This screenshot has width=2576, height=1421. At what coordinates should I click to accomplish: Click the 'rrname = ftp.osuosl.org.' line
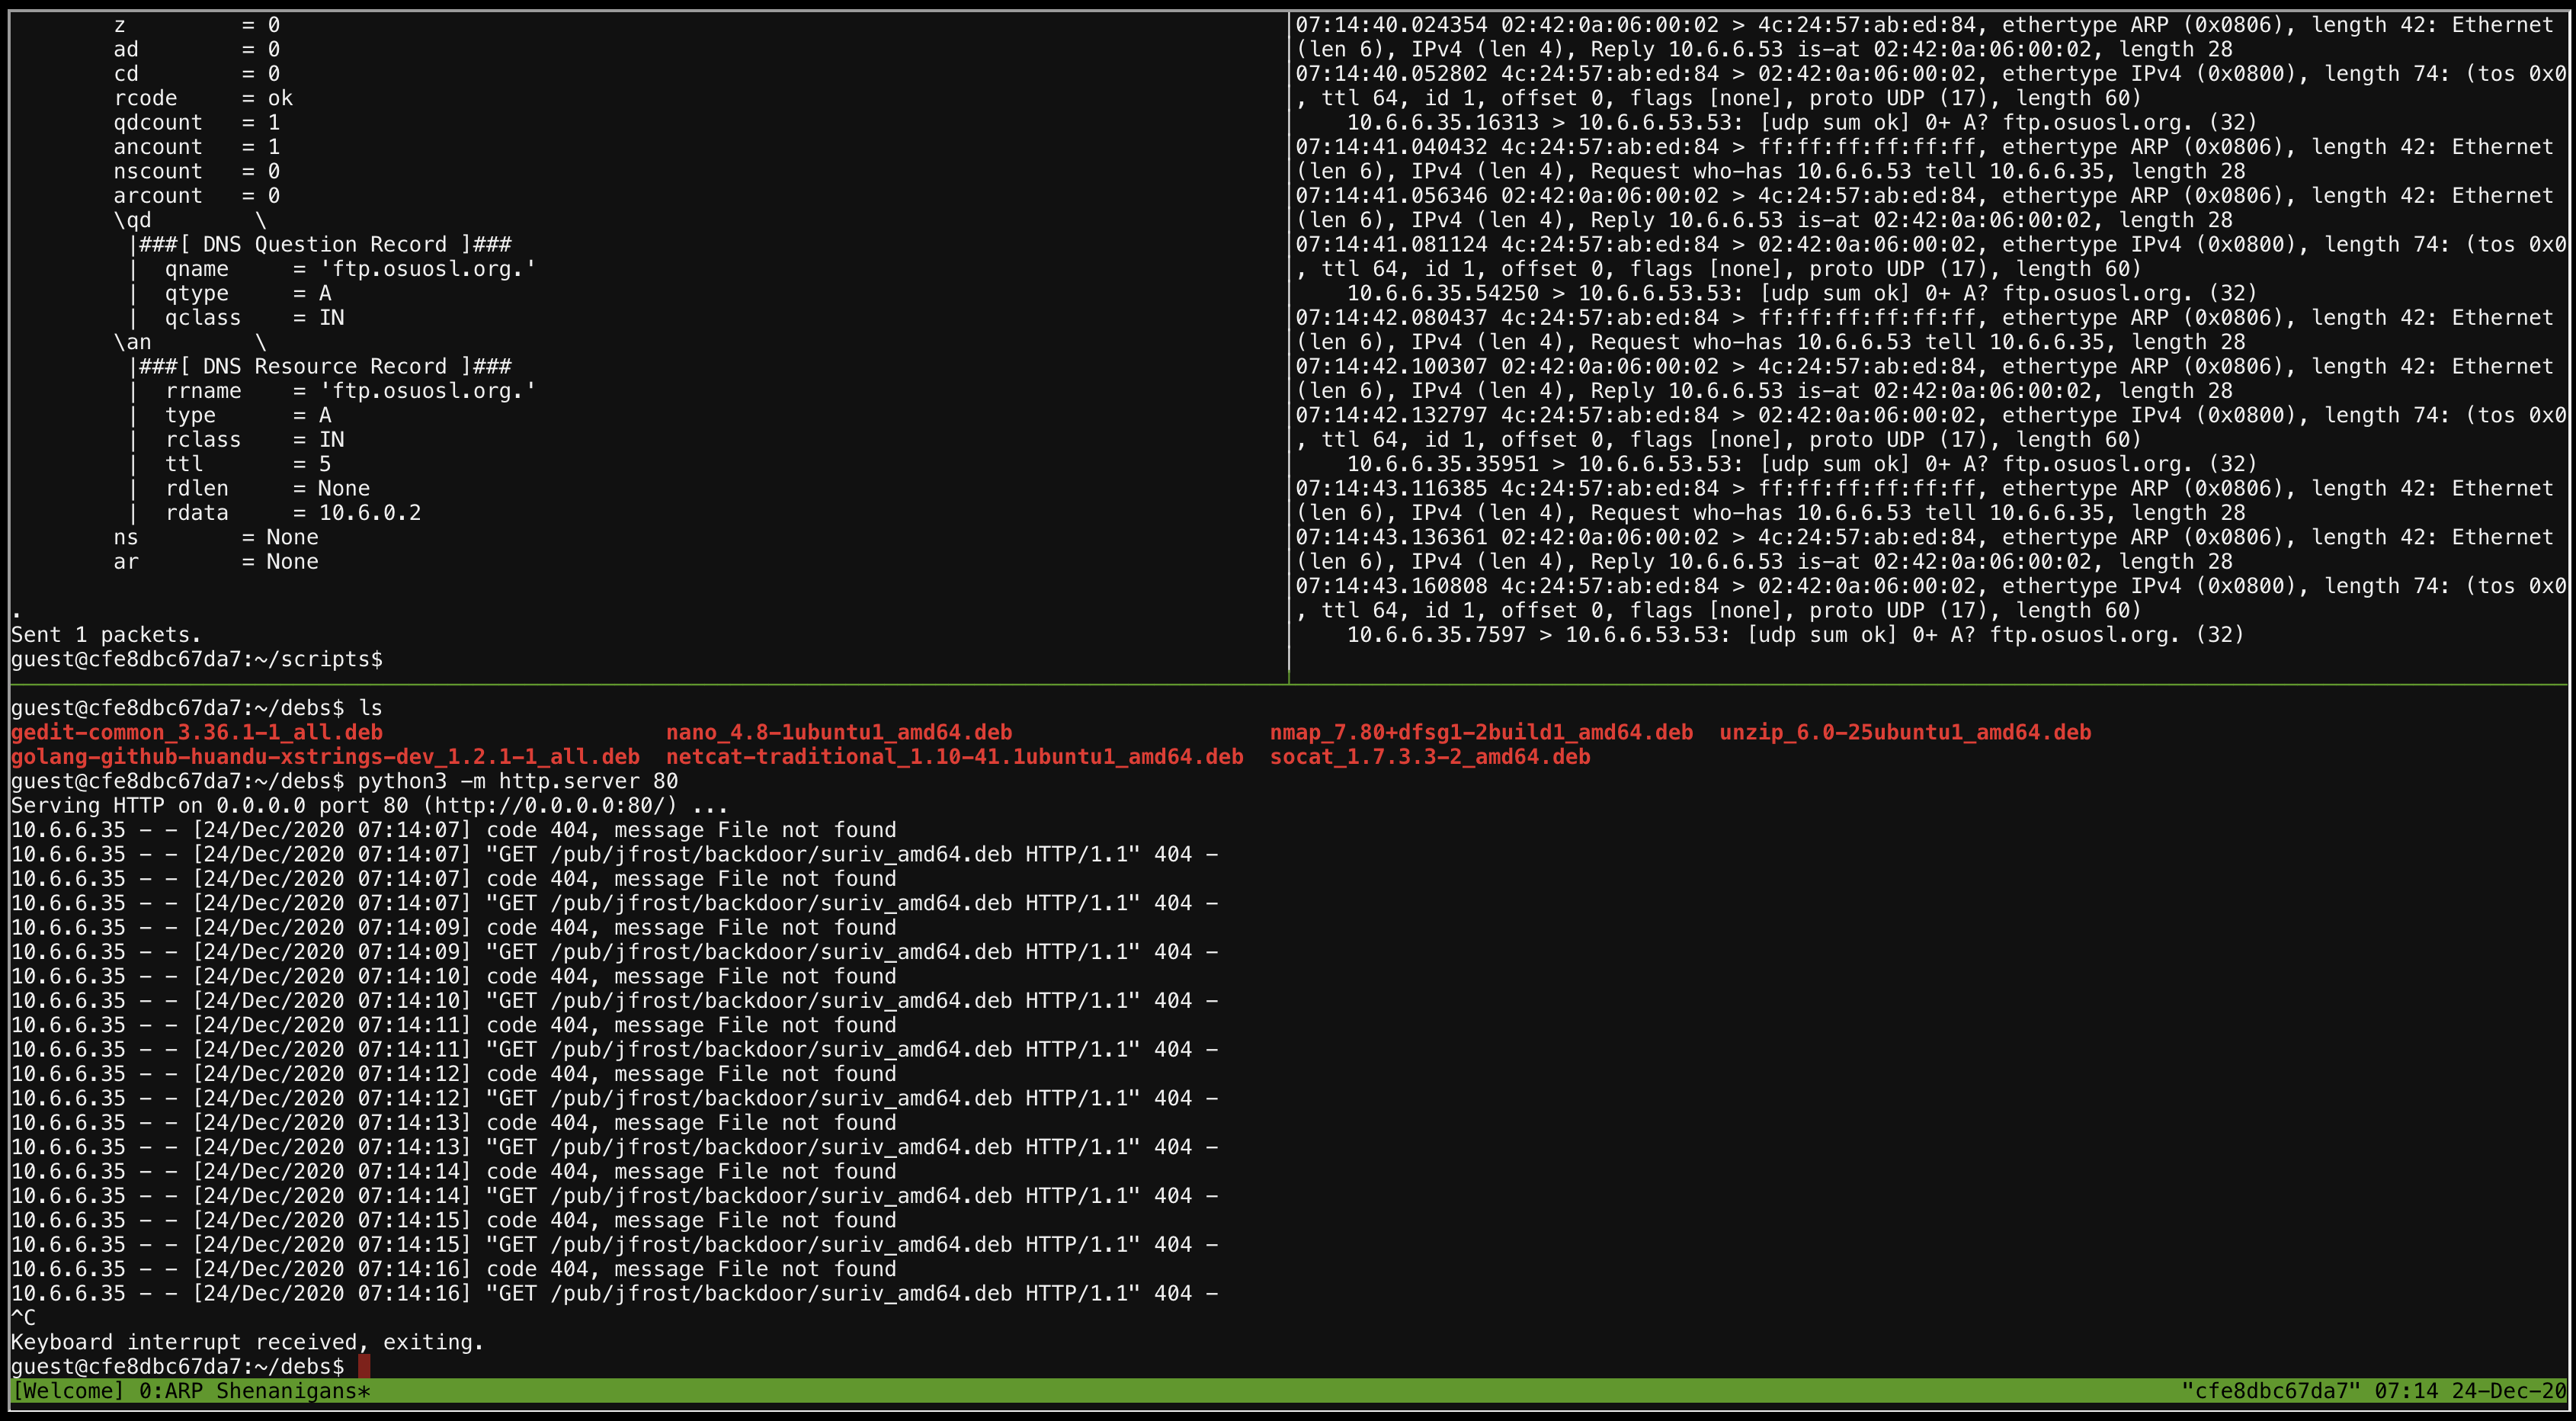351,391
